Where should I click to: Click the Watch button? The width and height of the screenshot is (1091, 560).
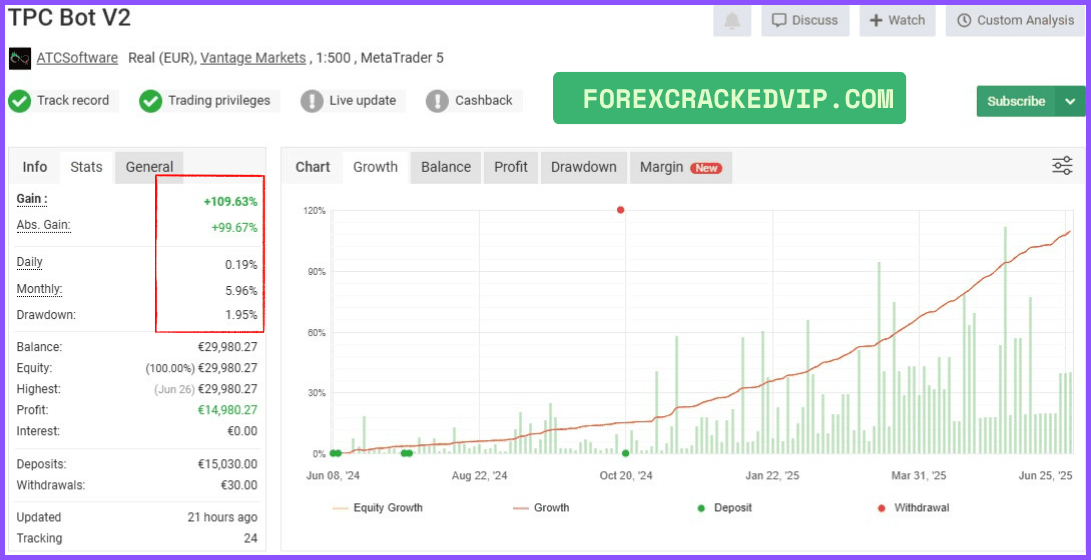pyautogui.click(x=898, y=21)
